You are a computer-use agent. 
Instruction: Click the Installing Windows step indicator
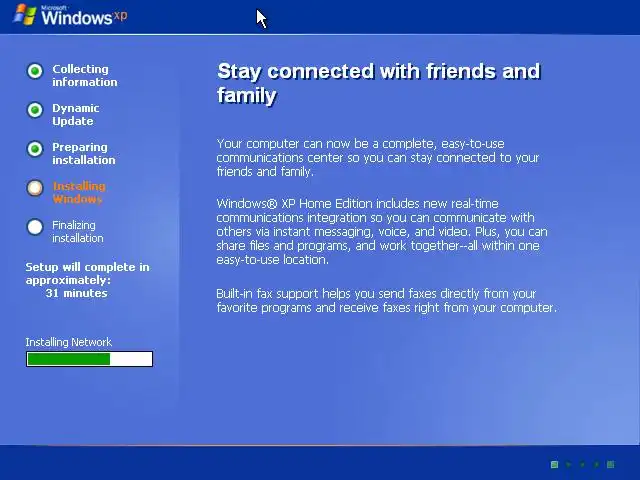coord(35,188)
